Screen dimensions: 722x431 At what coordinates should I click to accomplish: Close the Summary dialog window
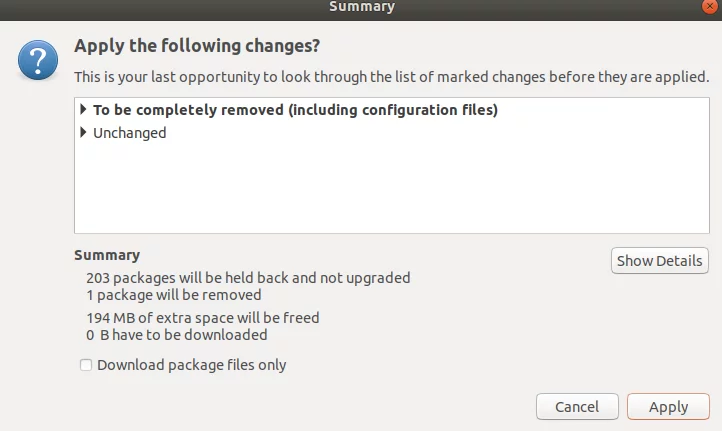(710, 7)
